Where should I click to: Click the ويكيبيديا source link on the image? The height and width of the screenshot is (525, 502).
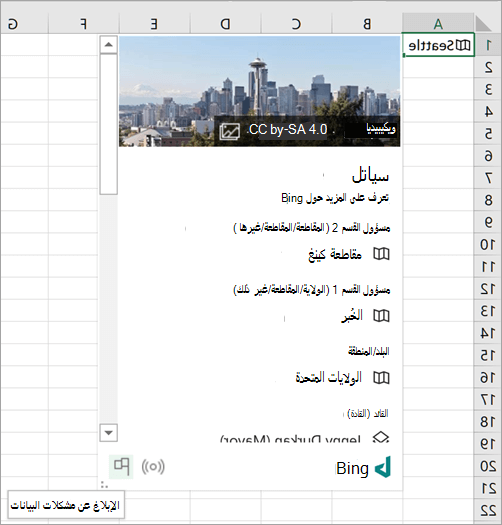pyautogui.click(x=381, y=129)
